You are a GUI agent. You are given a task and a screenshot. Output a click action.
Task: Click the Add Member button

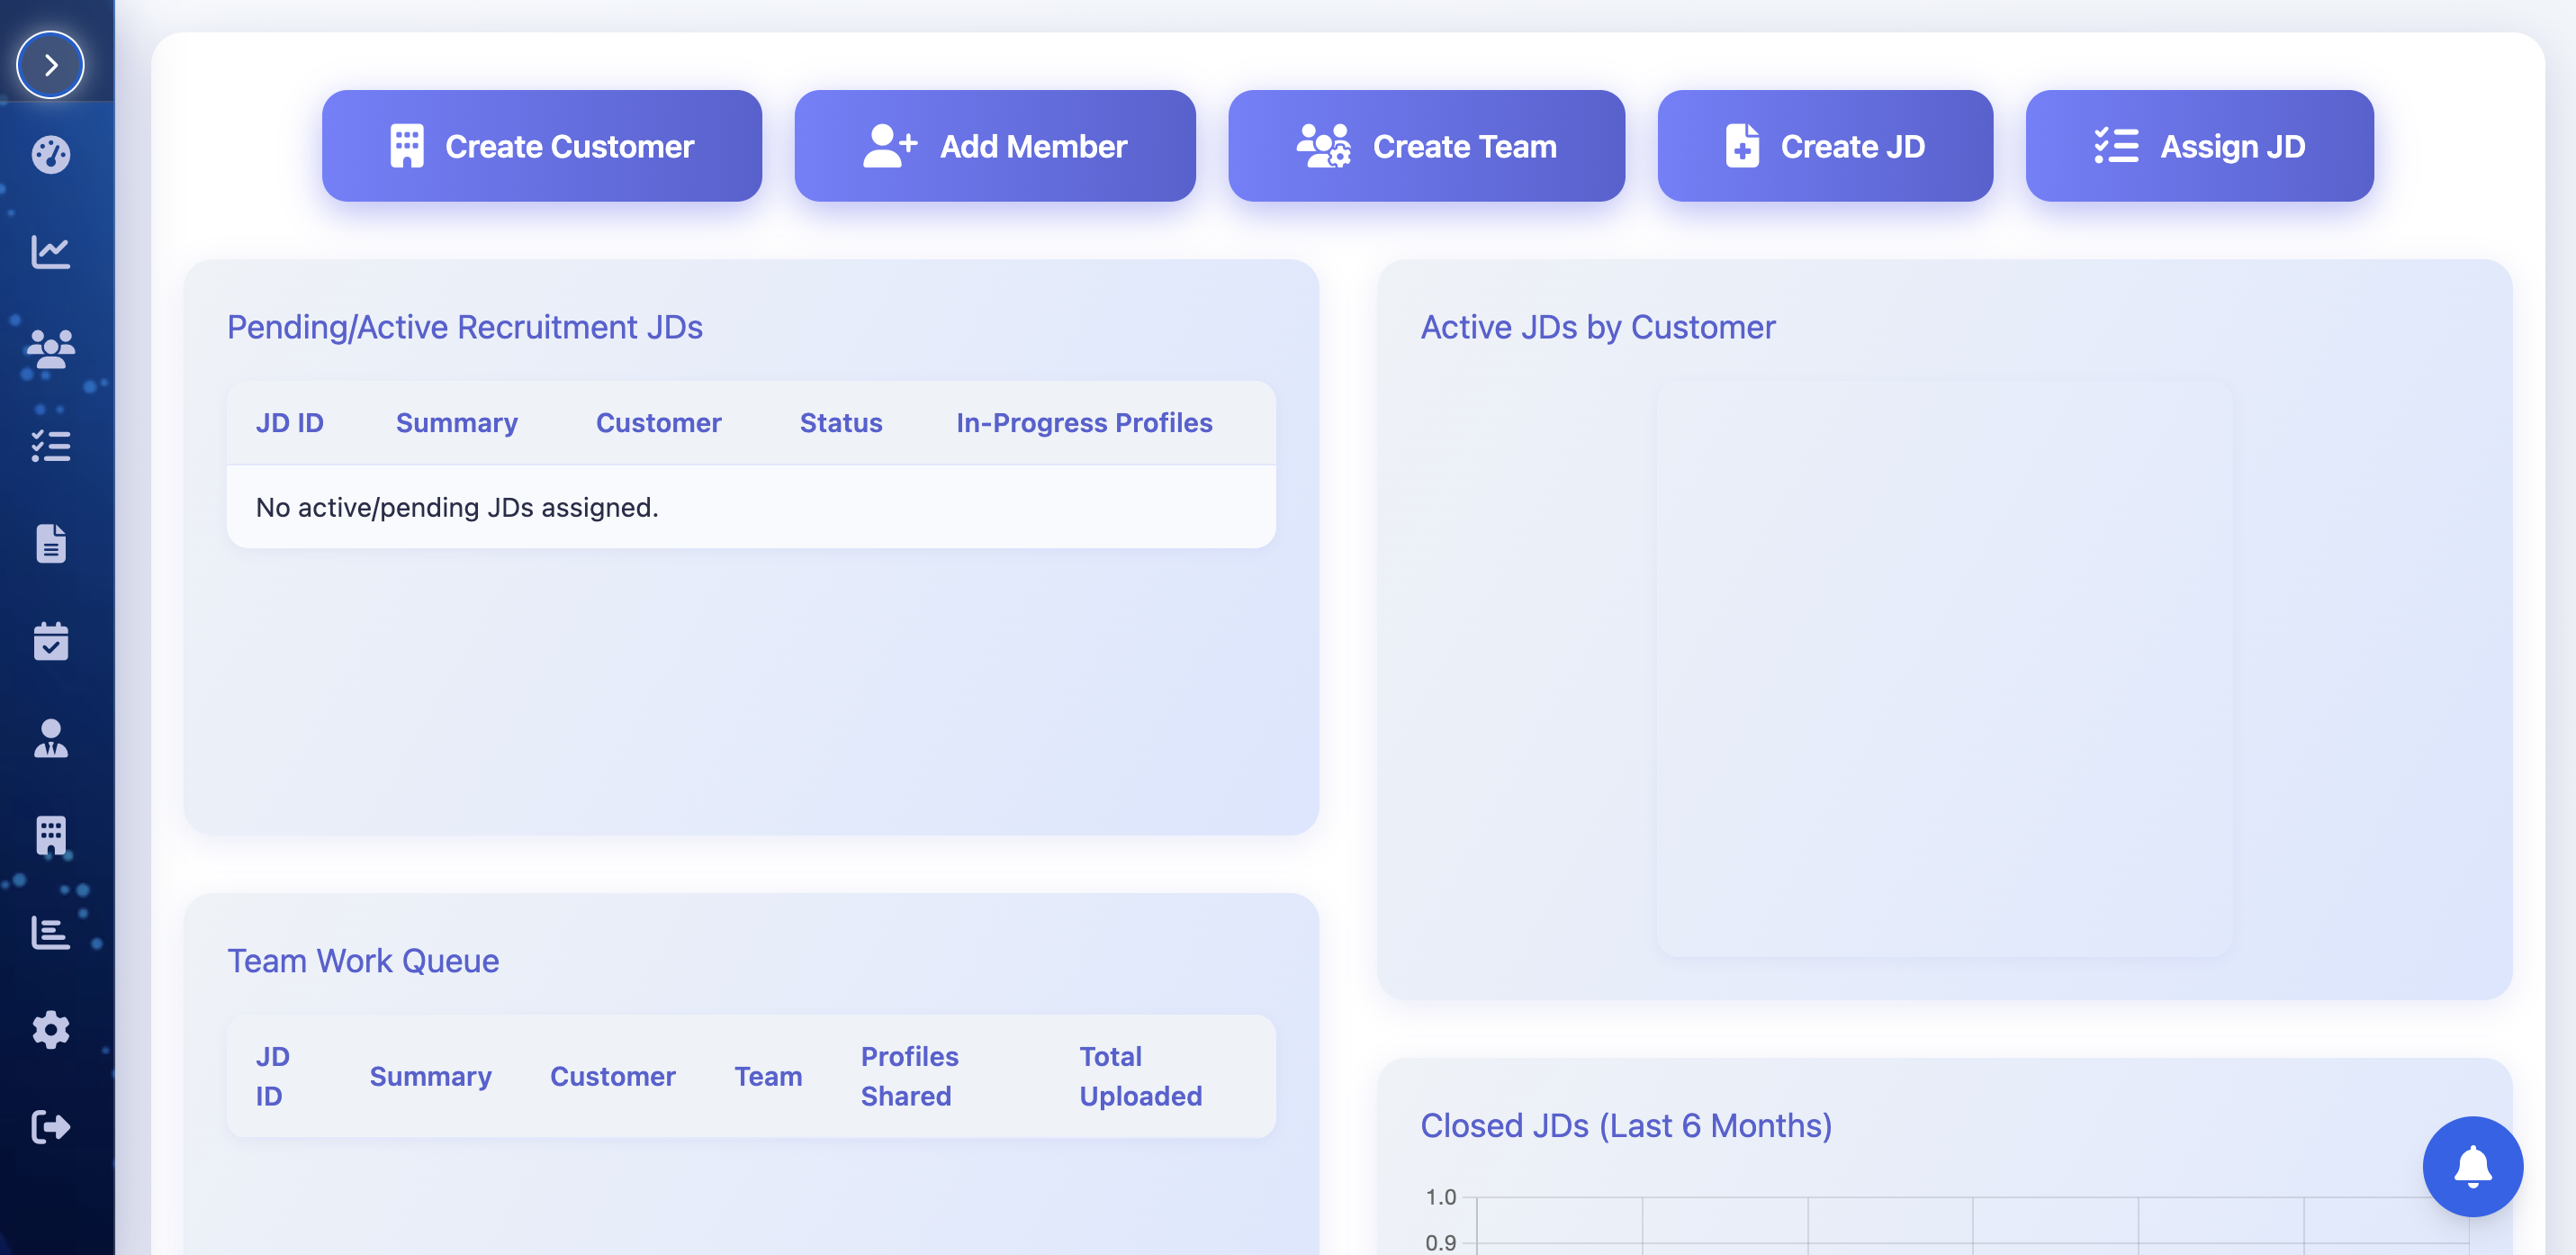994,146
